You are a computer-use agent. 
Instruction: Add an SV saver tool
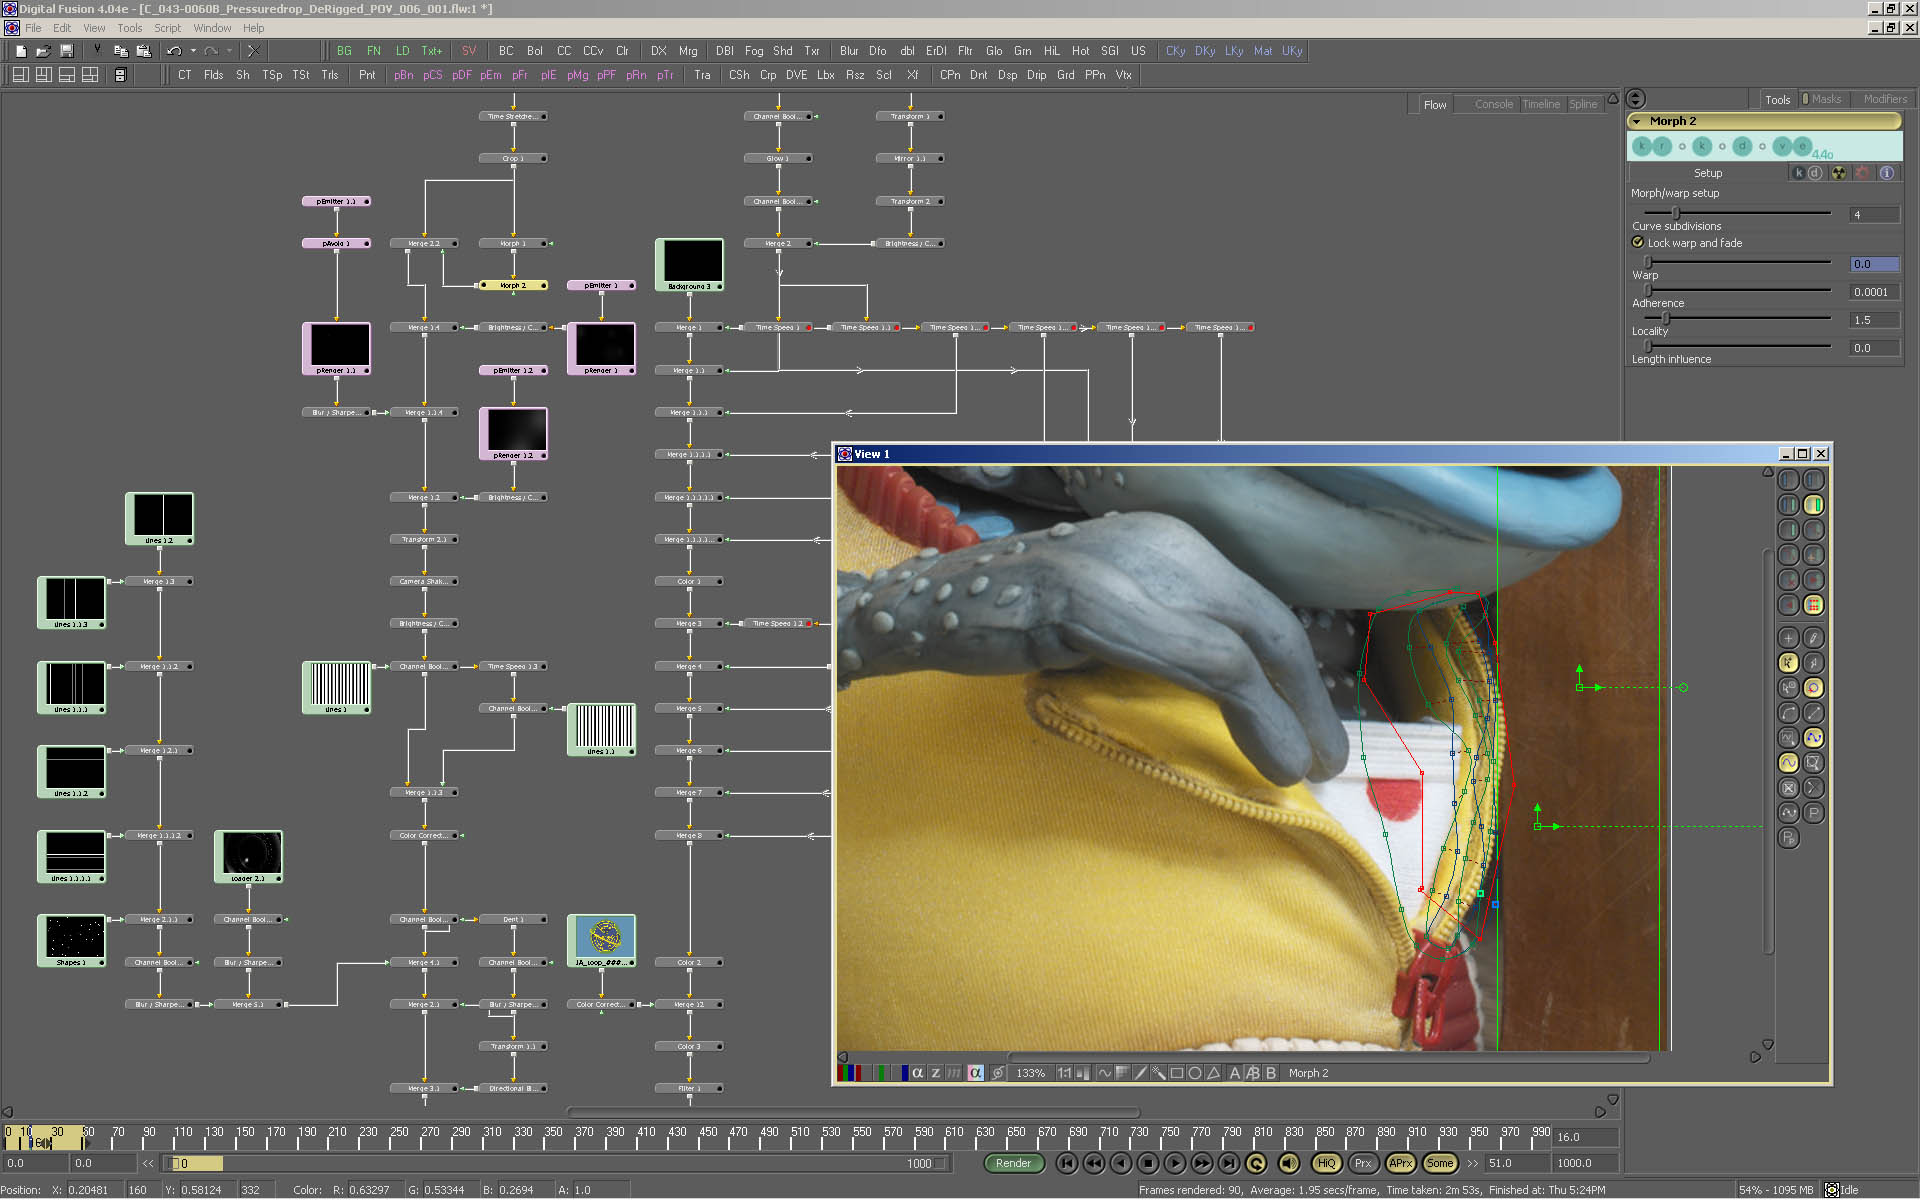(x=468, y=51)
